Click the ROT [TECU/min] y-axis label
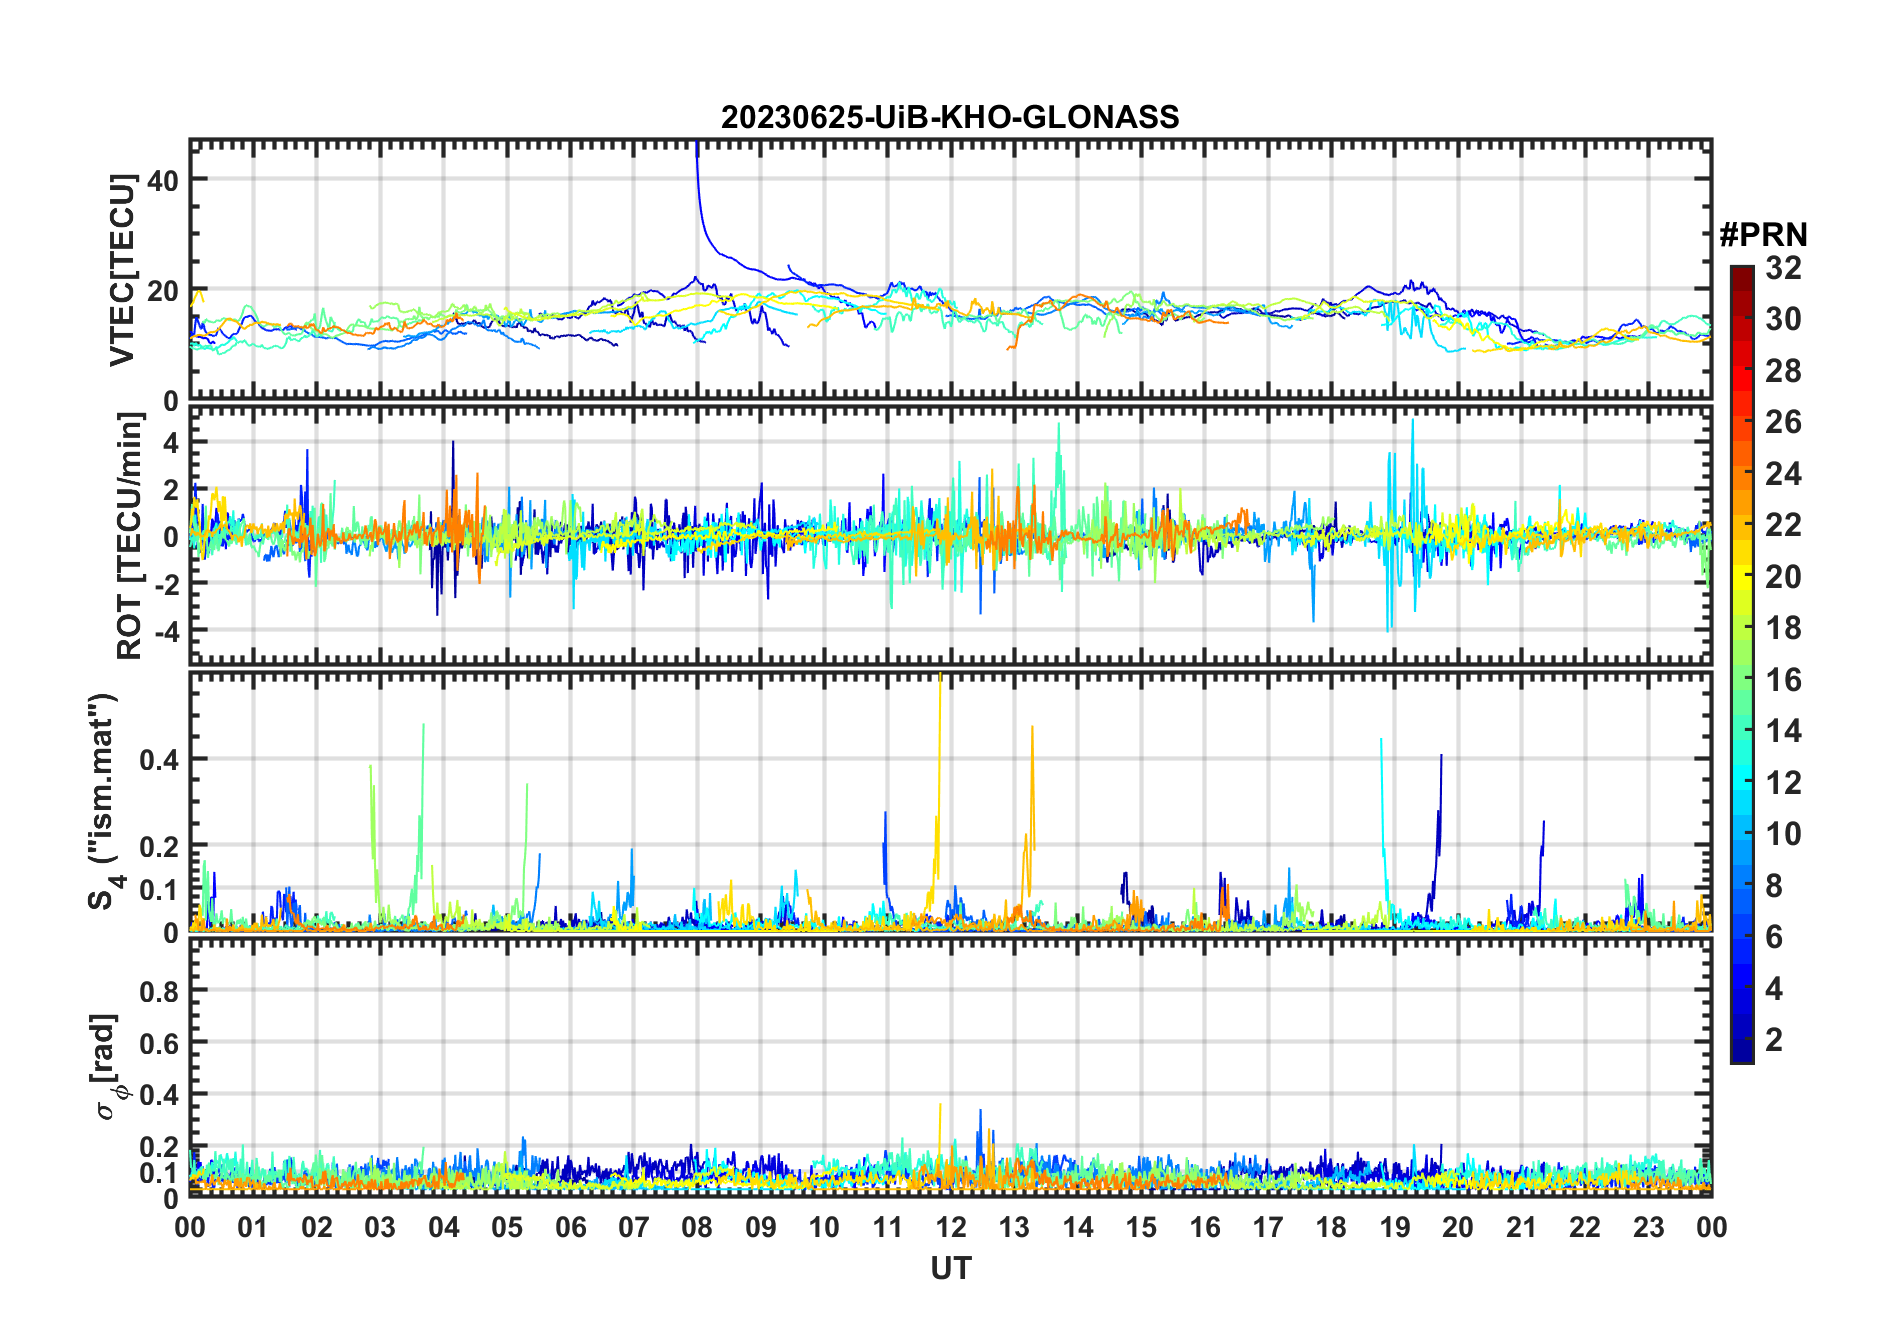 [x=129, y=536]
